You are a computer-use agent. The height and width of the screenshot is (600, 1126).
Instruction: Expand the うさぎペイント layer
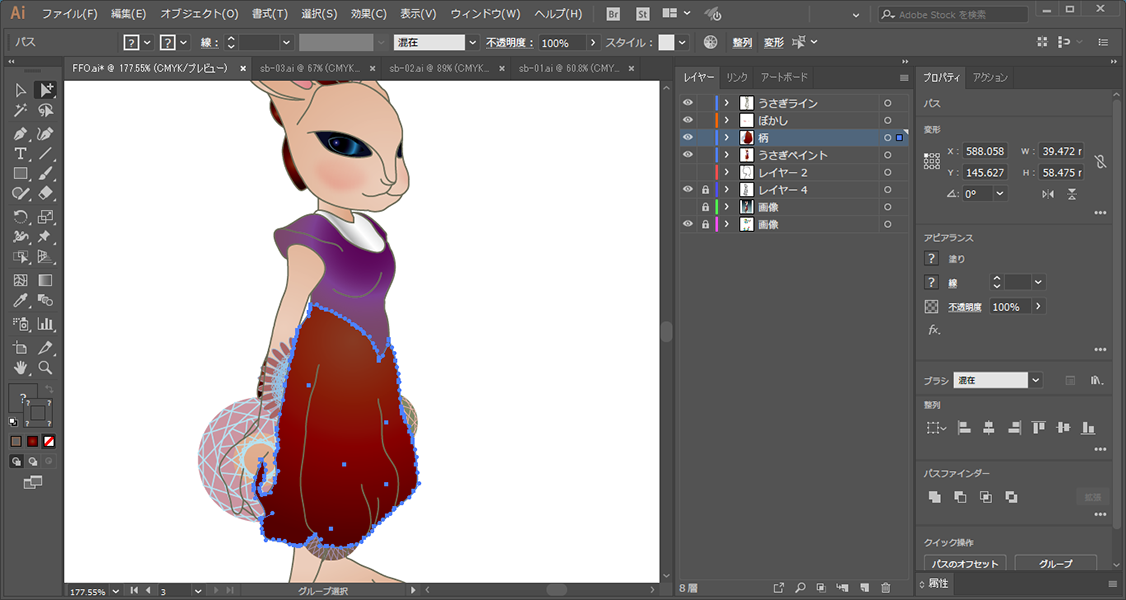pos(727,154)
